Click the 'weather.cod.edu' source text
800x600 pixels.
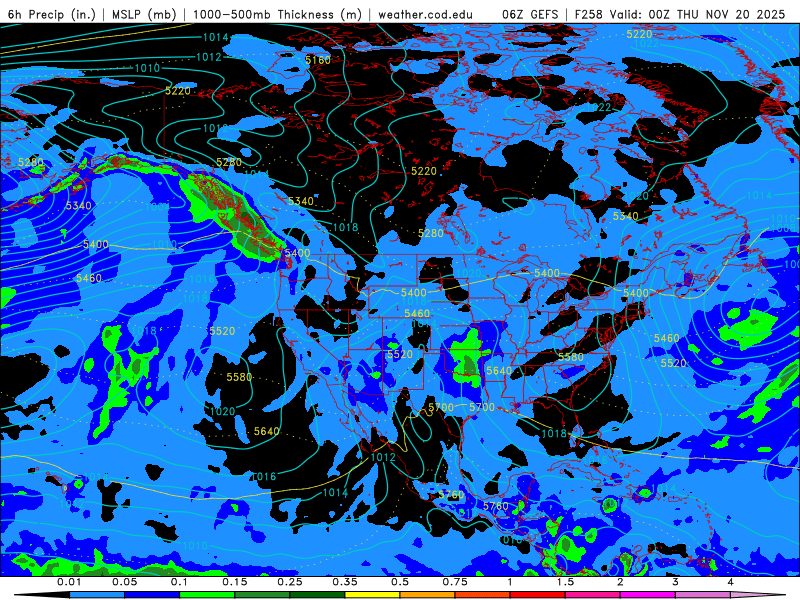425,14
